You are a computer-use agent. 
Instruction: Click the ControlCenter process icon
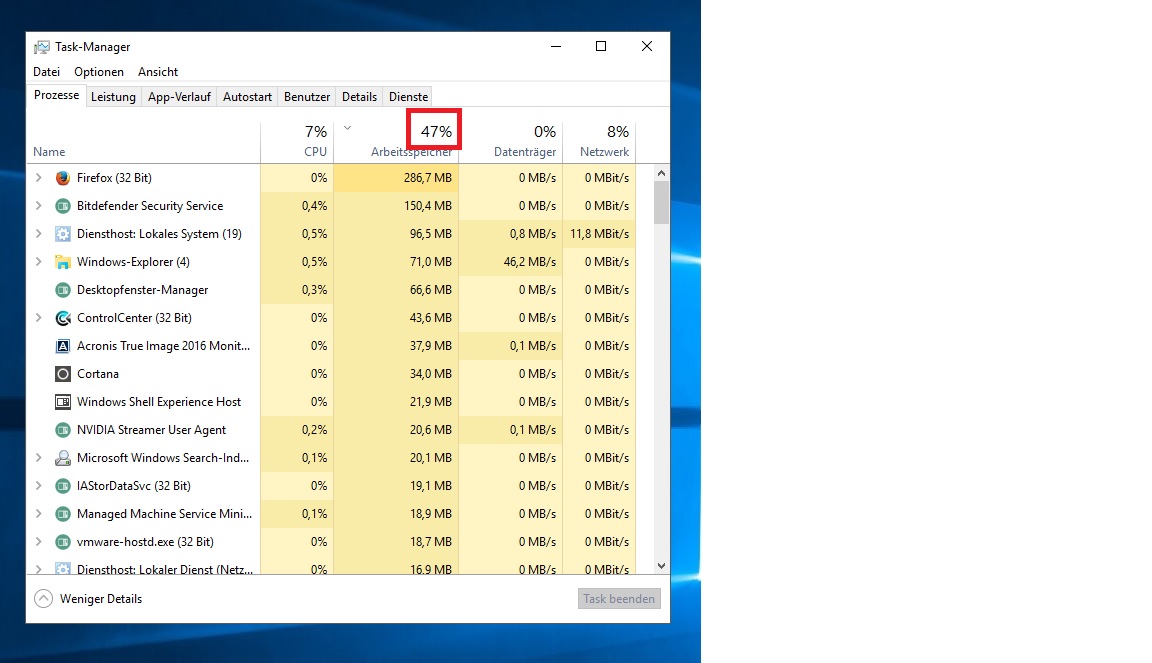[63, 318]
